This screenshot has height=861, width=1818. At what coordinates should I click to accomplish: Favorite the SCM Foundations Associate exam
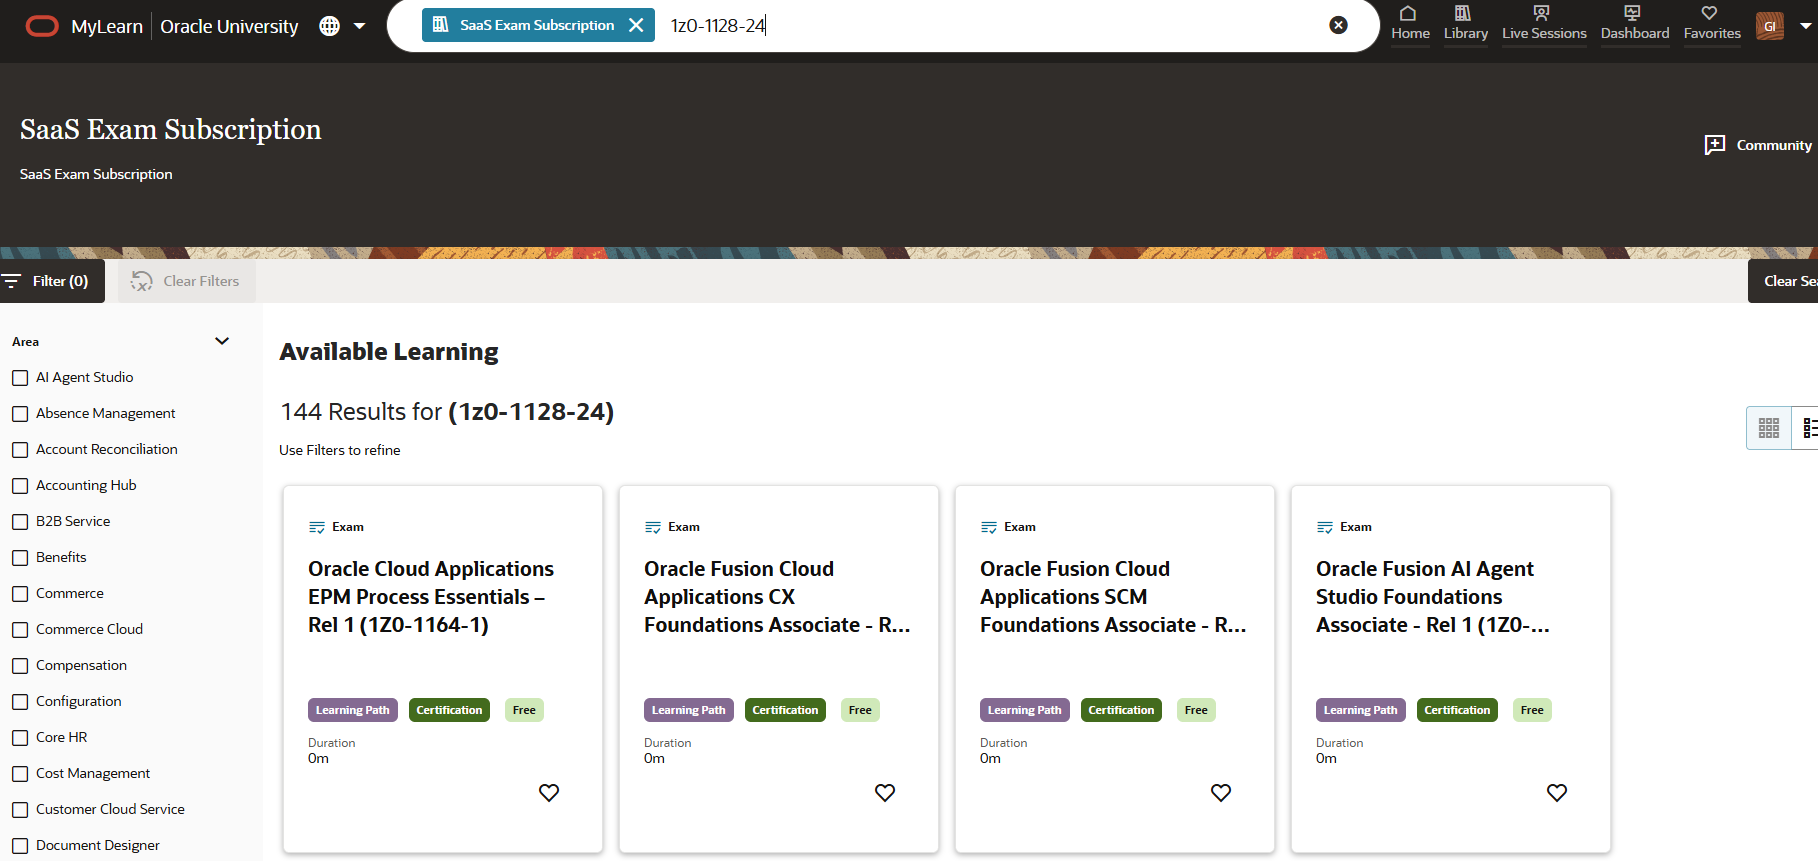pyautogui.click(x=1221, y=793)
